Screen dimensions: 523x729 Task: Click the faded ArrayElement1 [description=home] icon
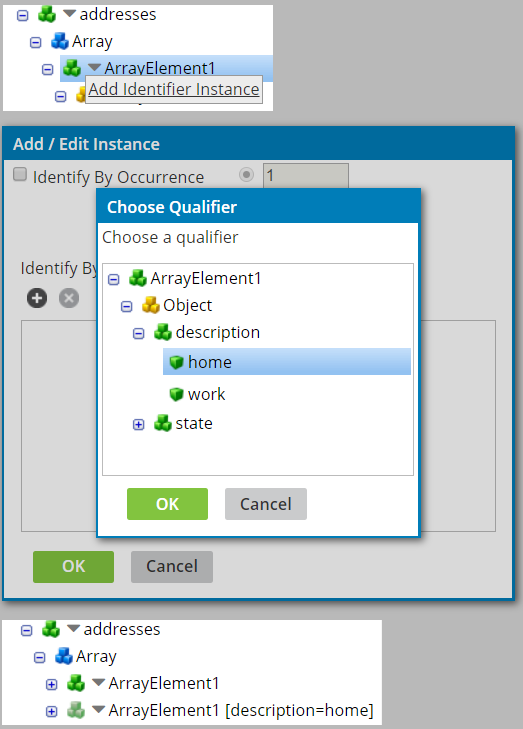[x=76, y=710]
